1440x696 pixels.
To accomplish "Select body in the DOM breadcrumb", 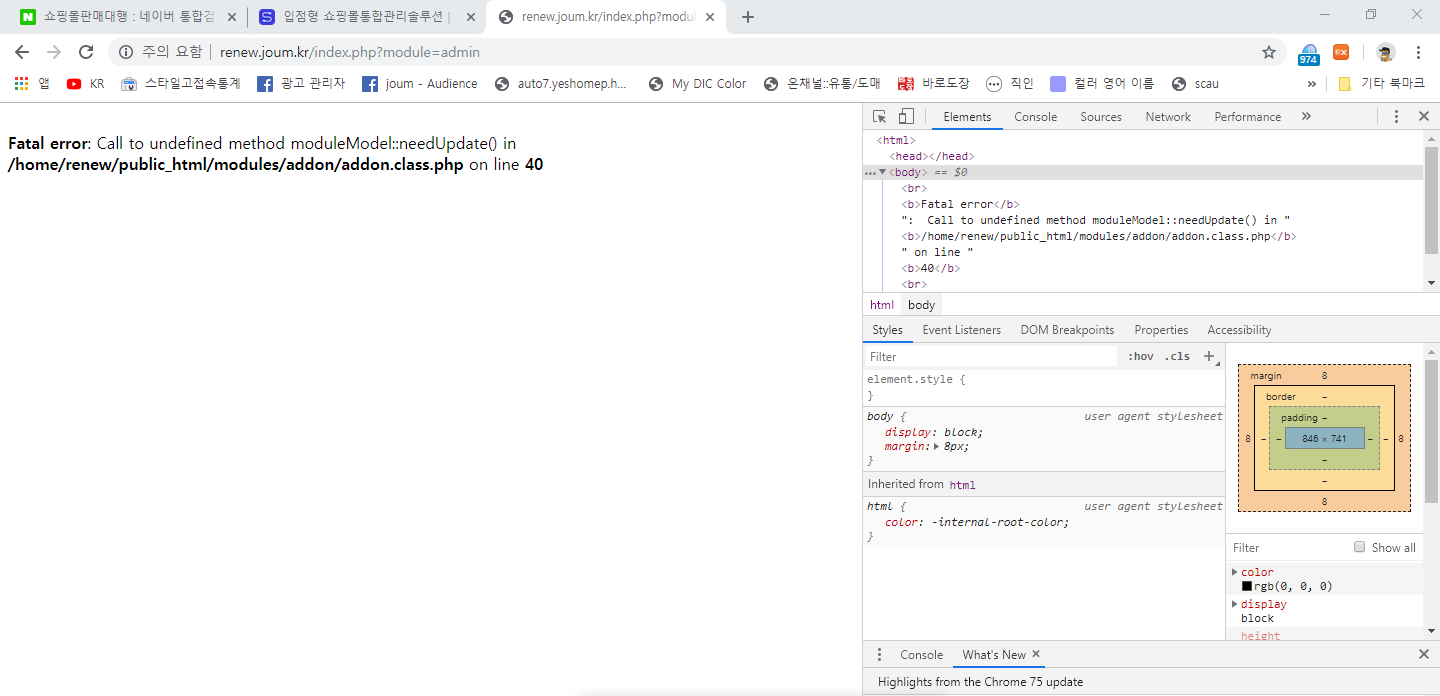I will (921, 305).
